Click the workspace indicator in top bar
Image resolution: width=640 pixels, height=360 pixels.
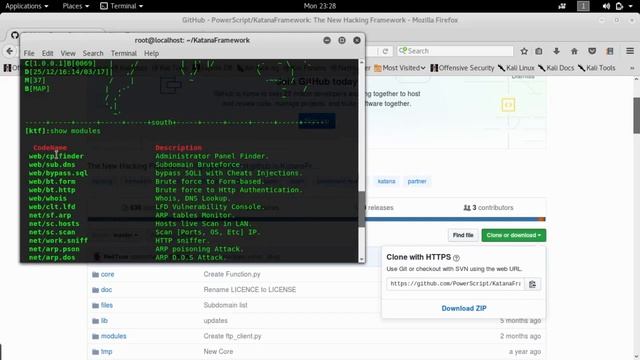point(583,6)
